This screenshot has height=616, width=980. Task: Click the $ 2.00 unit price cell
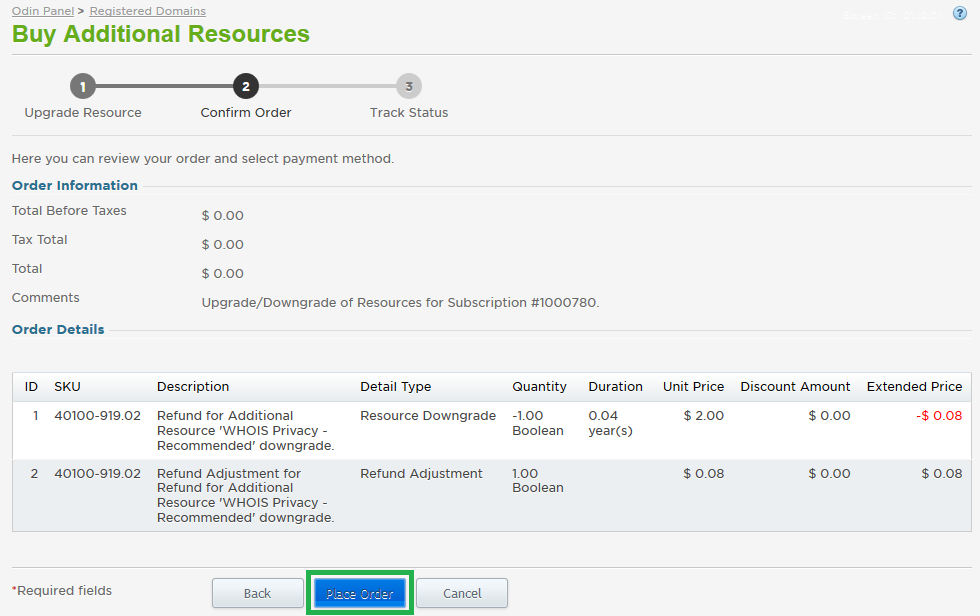pyautogui.click(x=704, y=415)
